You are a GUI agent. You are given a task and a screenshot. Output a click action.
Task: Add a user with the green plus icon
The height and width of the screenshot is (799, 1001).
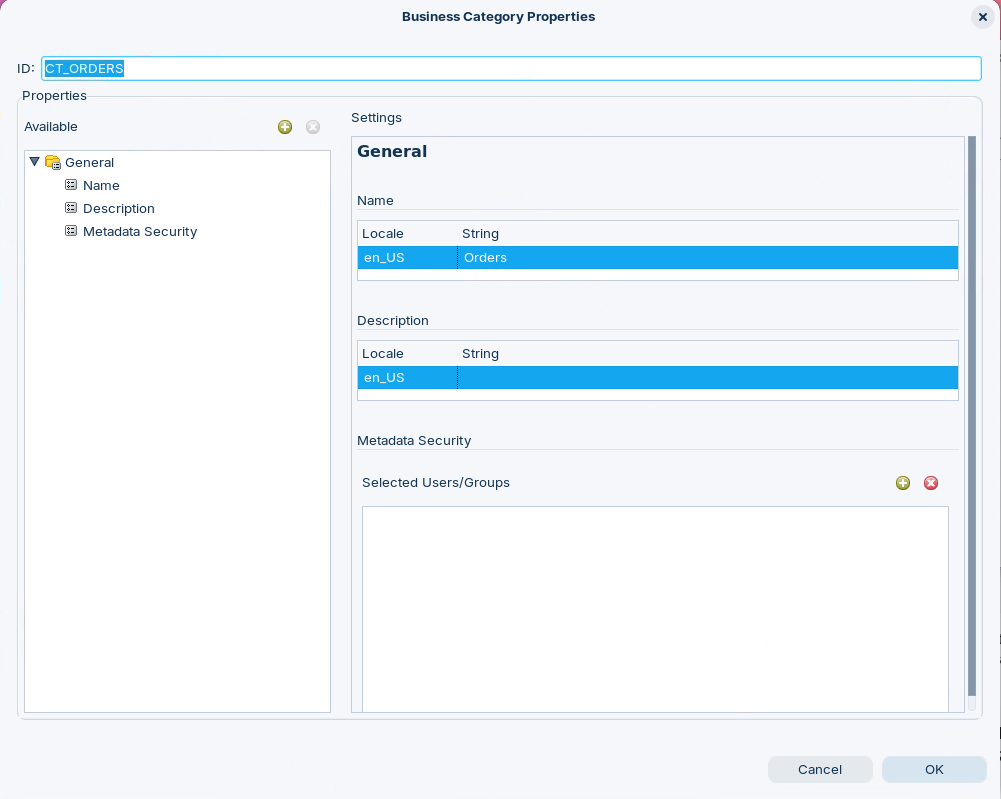[903, 483]
